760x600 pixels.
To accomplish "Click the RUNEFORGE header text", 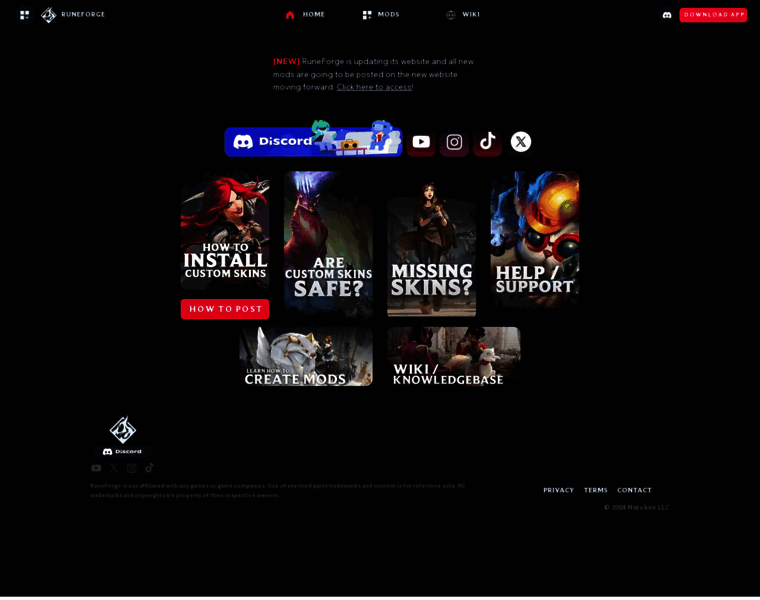I will click(83, 15).
